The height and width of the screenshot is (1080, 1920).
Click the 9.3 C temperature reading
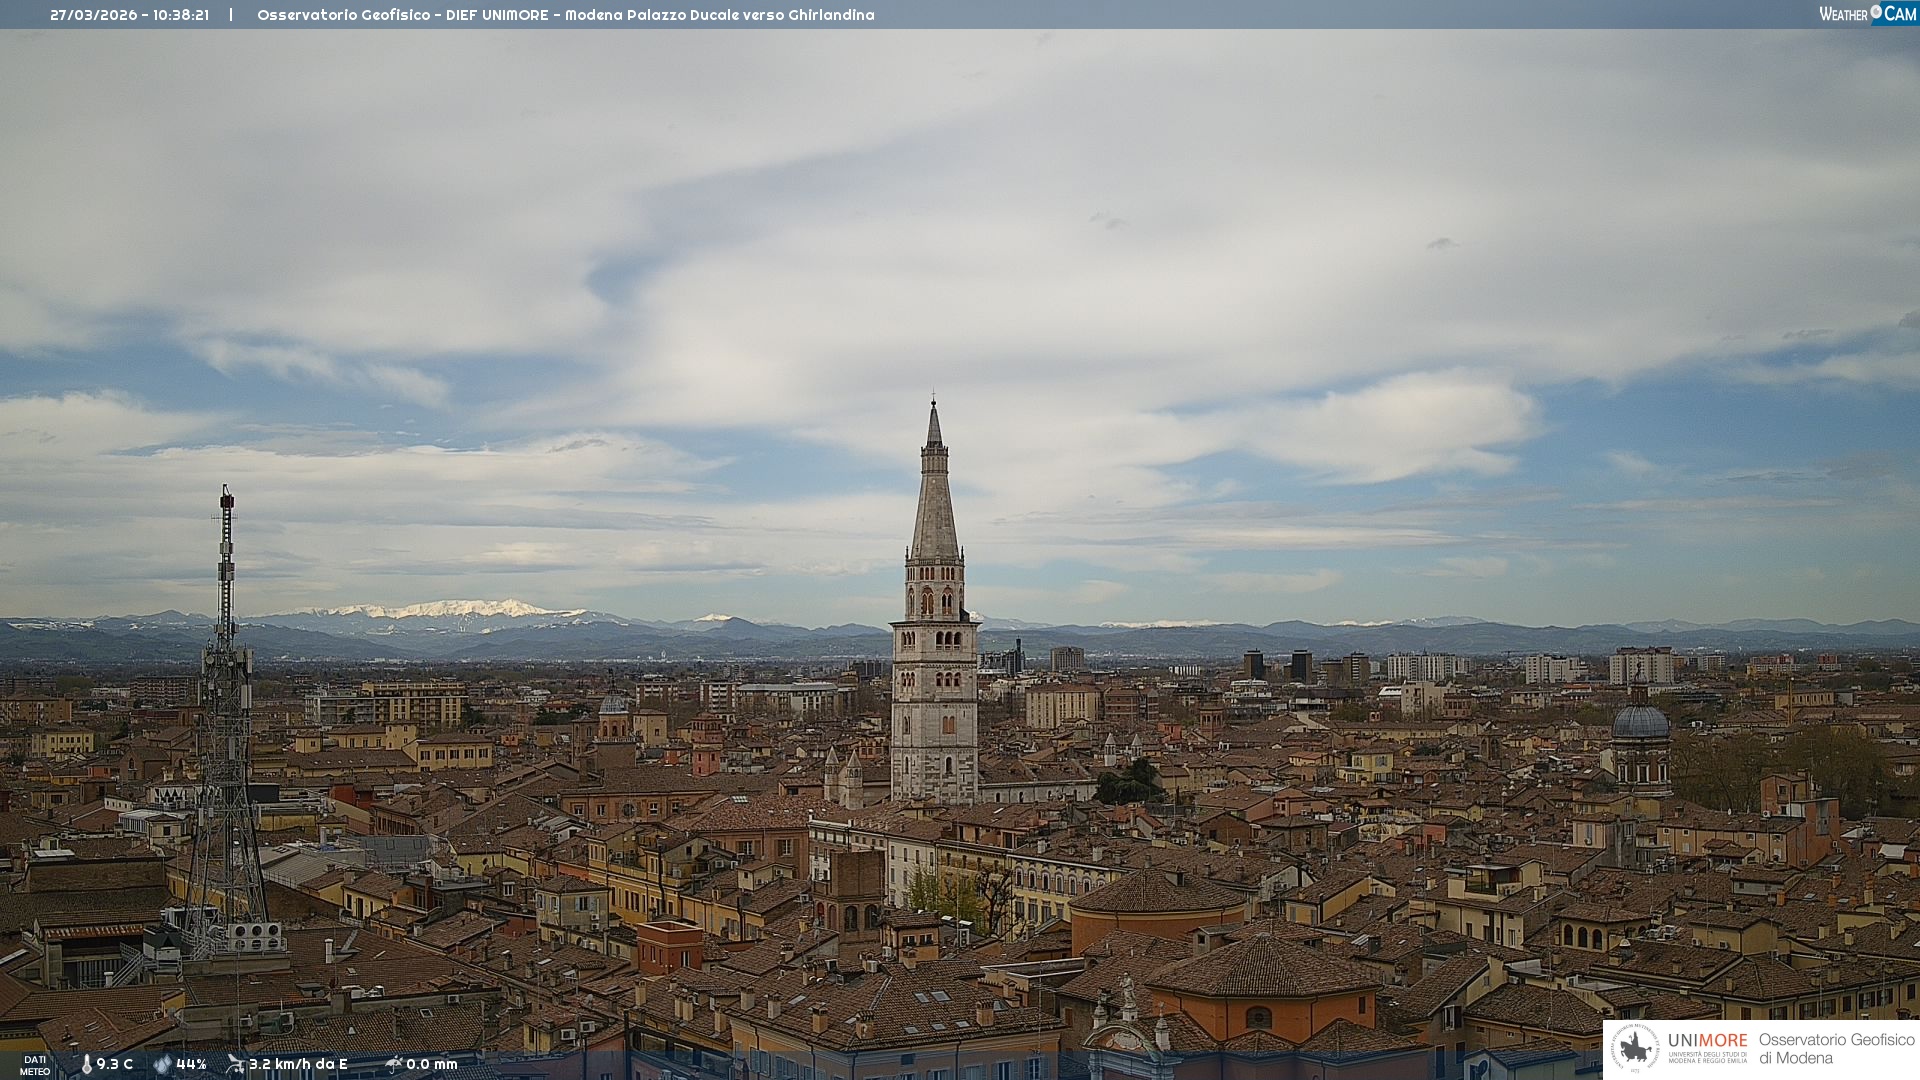[115, 1064]
